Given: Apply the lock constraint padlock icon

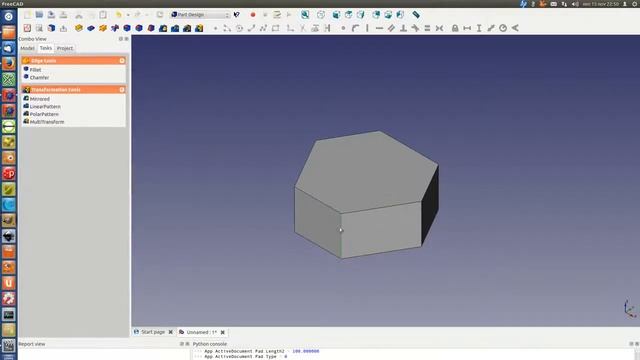Looking at the screenshot, I should click(x=455, y=28).
